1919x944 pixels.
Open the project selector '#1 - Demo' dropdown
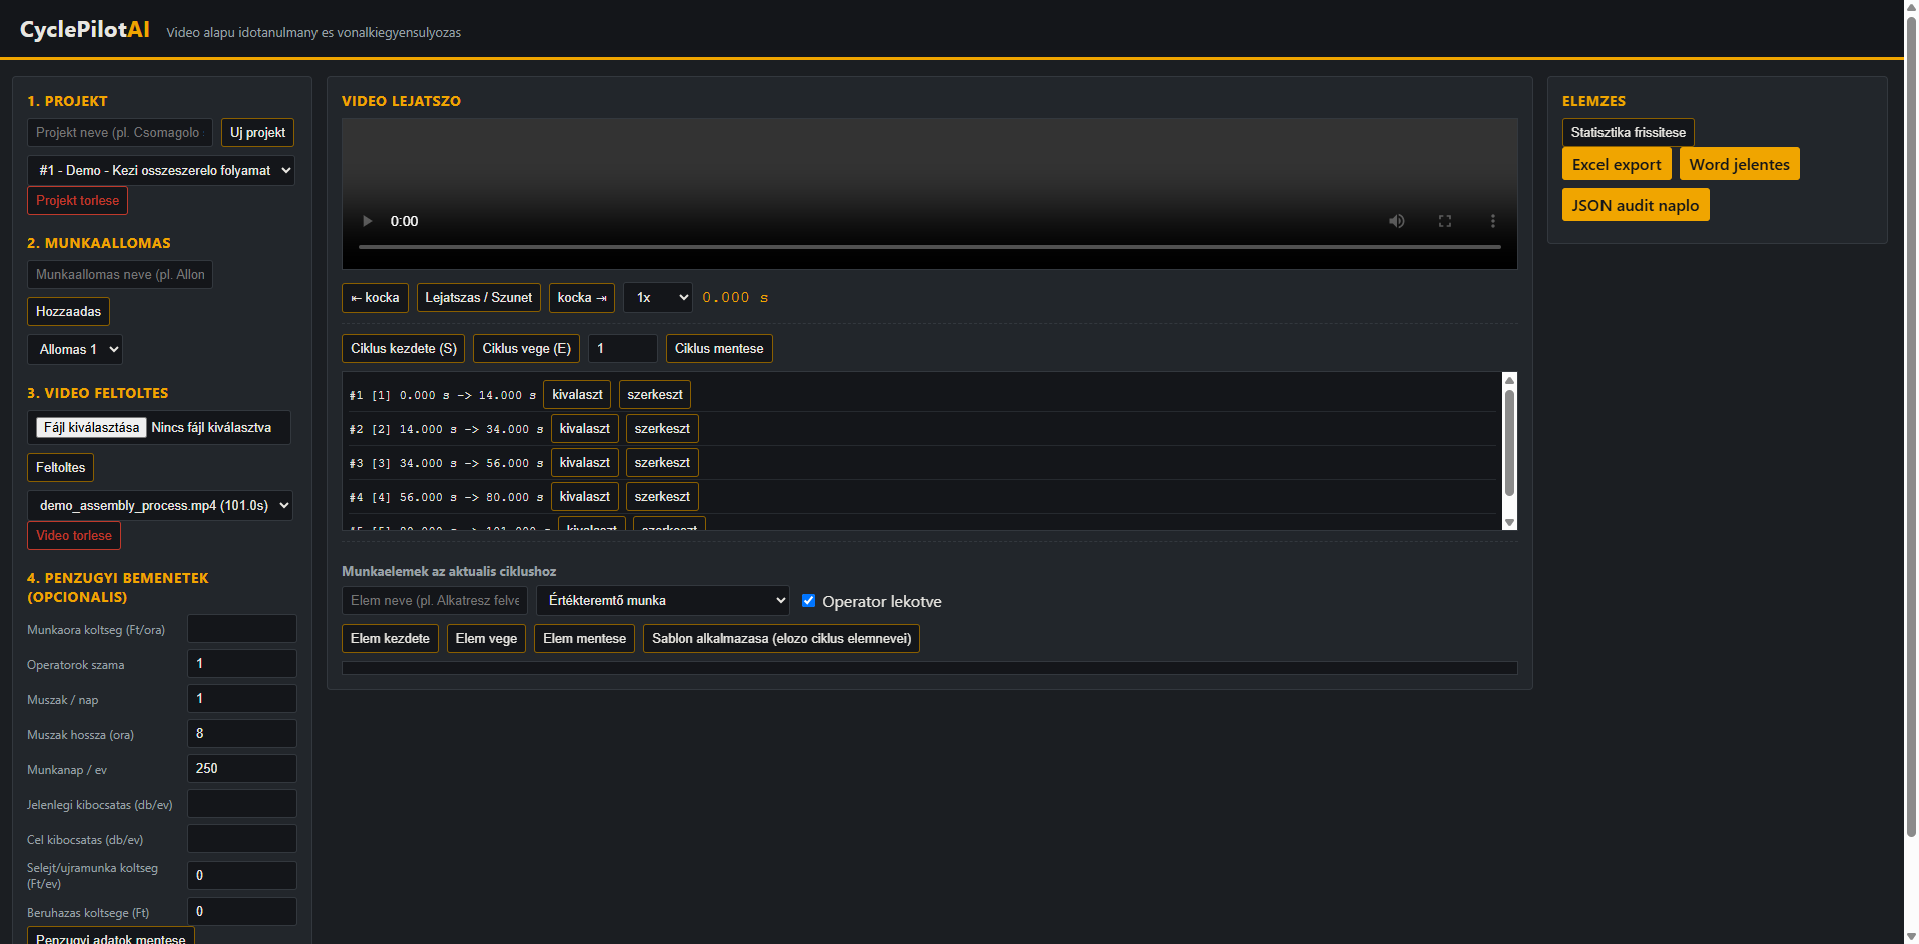[161, 171]
